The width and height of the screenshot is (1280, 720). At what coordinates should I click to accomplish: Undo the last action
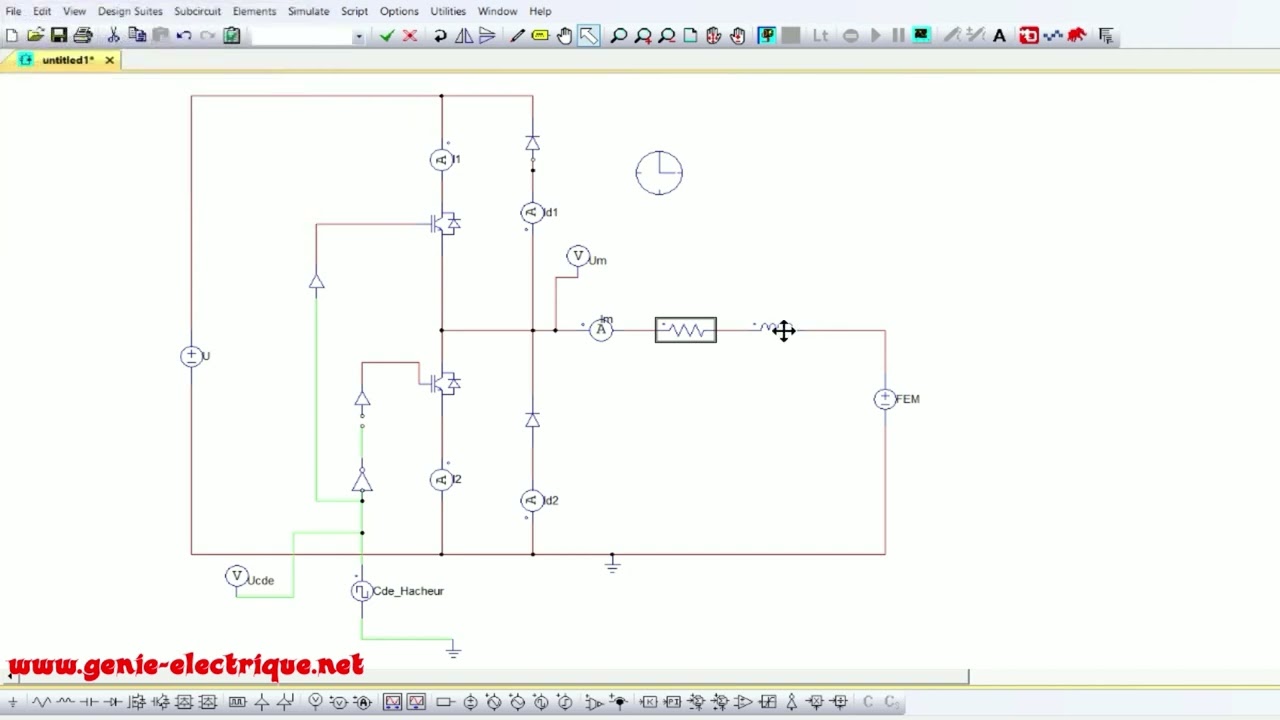coord(184,36)
